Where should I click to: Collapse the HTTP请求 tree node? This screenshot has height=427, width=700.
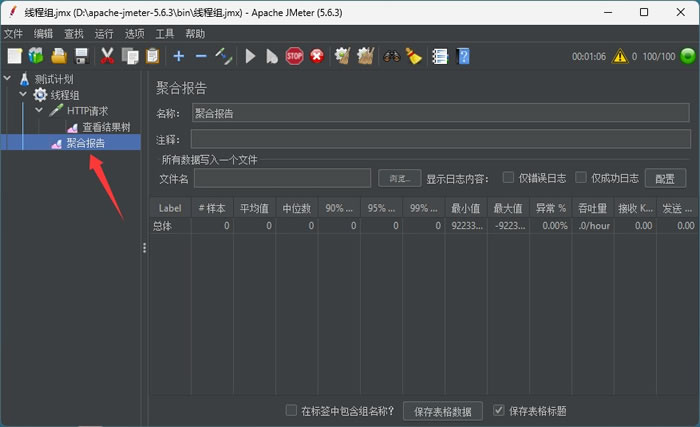39,110
